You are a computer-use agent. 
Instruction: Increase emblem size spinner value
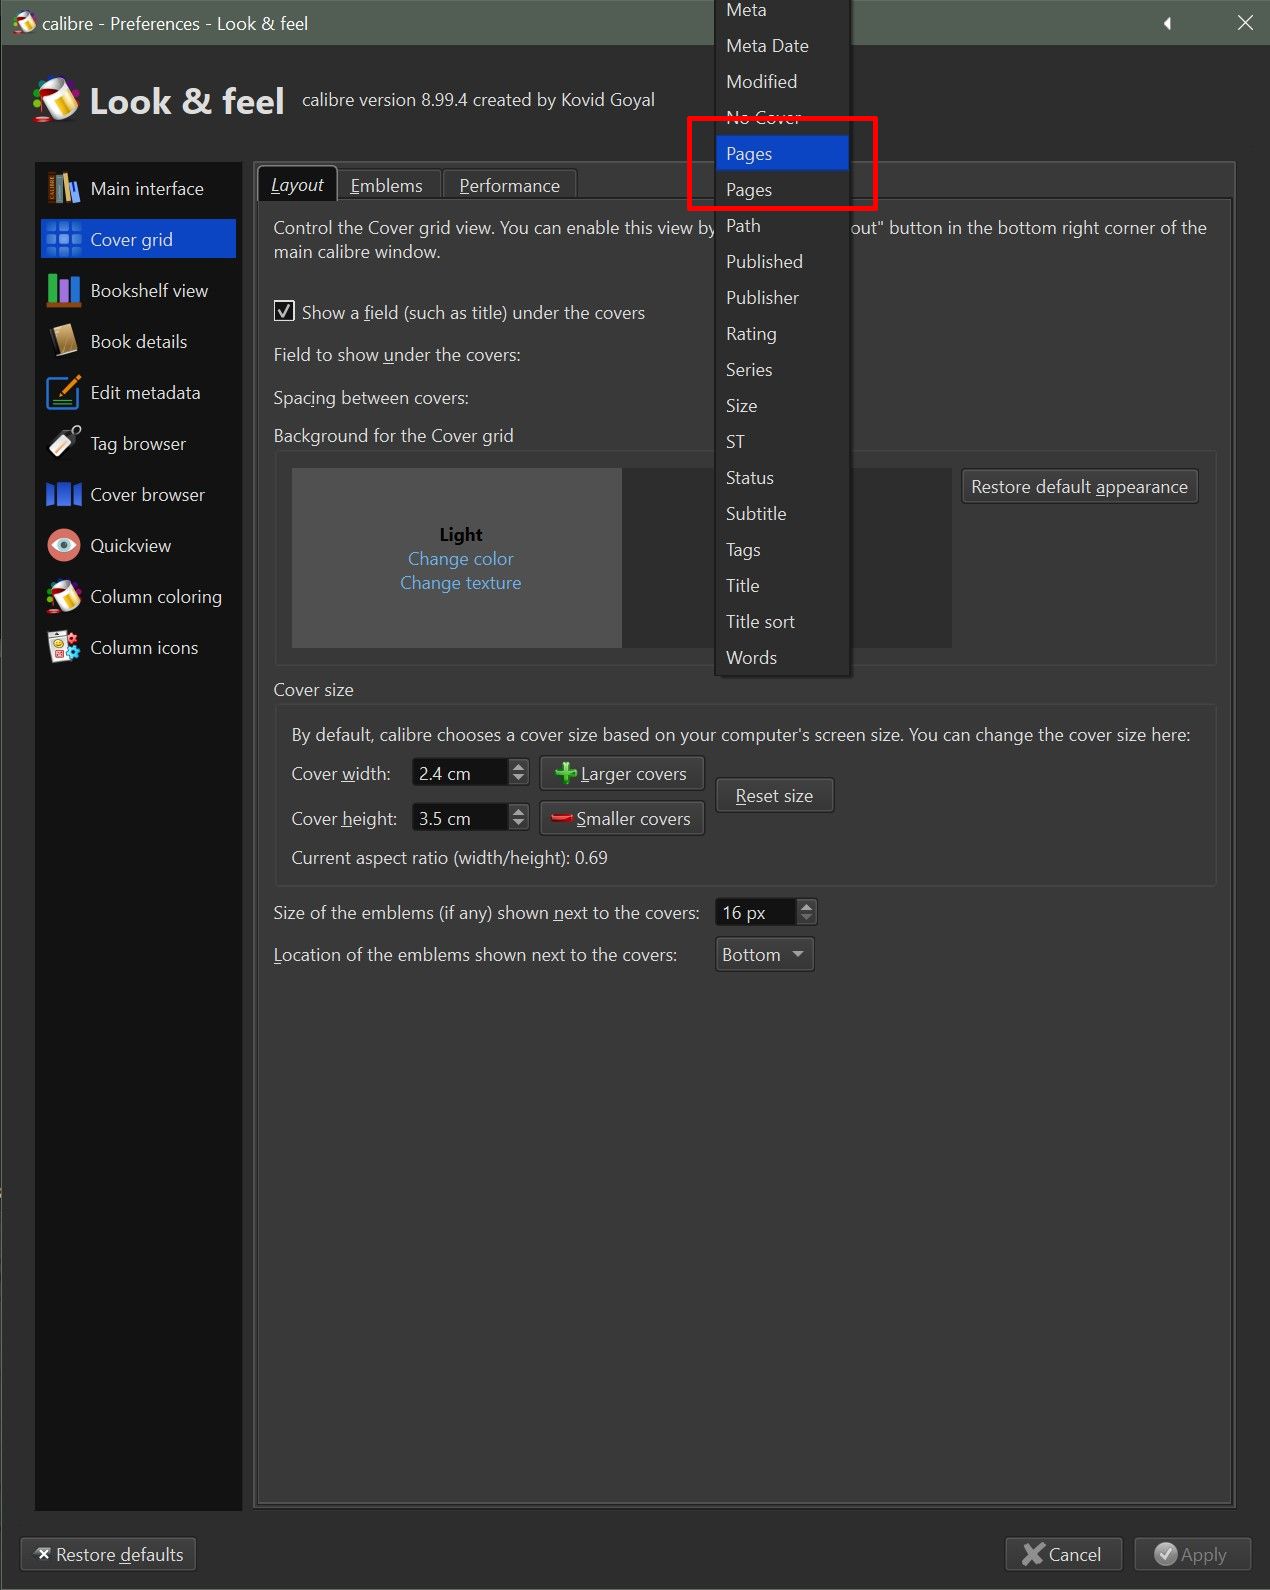tap(807, 906)
